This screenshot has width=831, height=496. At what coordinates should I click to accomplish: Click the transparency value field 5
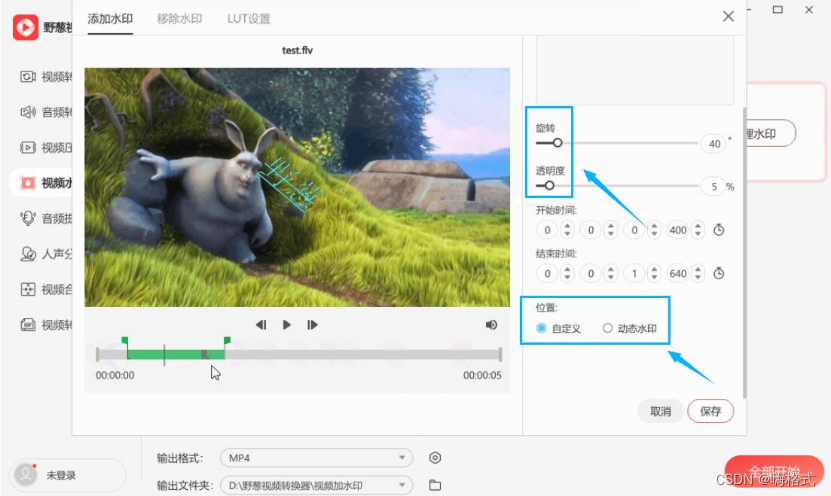point(713,187)
